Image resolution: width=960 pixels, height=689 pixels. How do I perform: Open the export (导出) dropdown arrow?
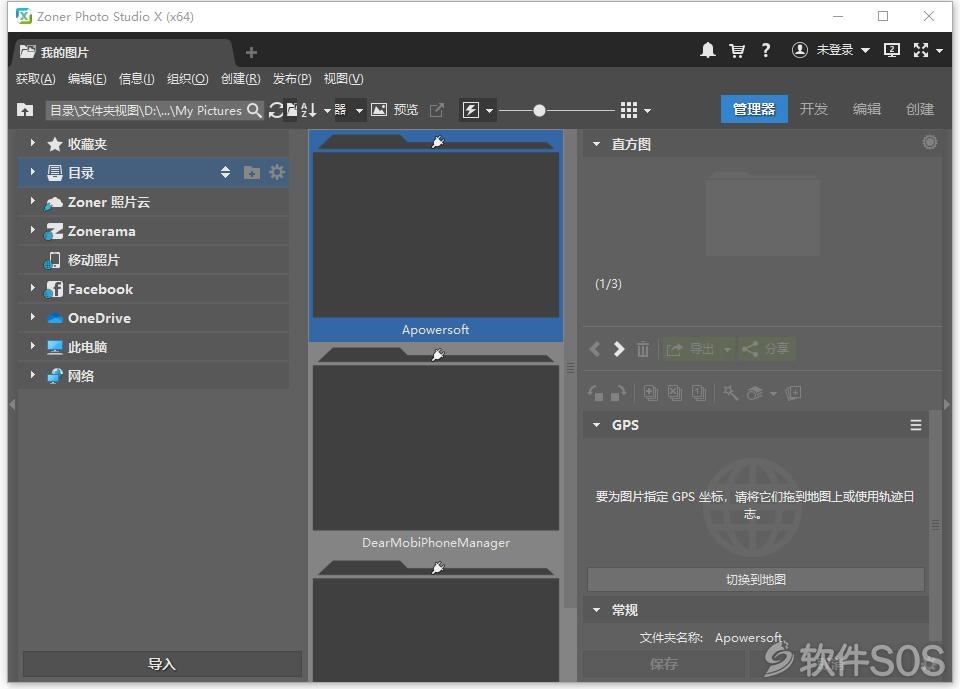(x=727, y=350)
